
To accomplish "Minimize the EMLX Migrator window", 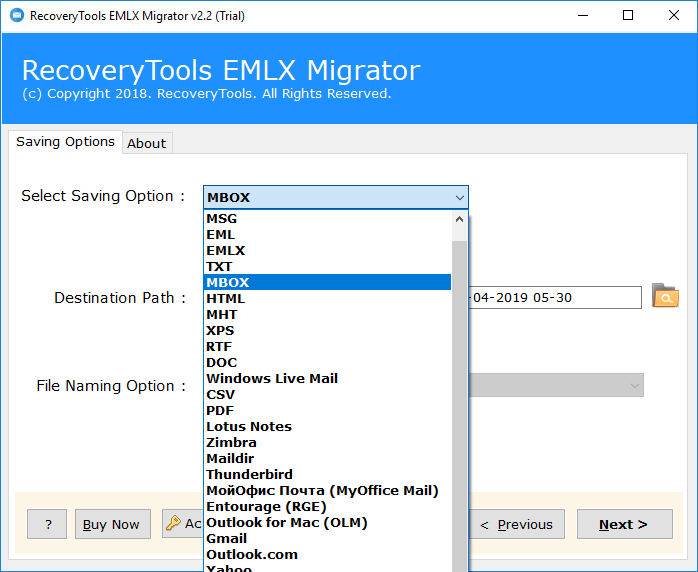I will (x=583, y=16).
